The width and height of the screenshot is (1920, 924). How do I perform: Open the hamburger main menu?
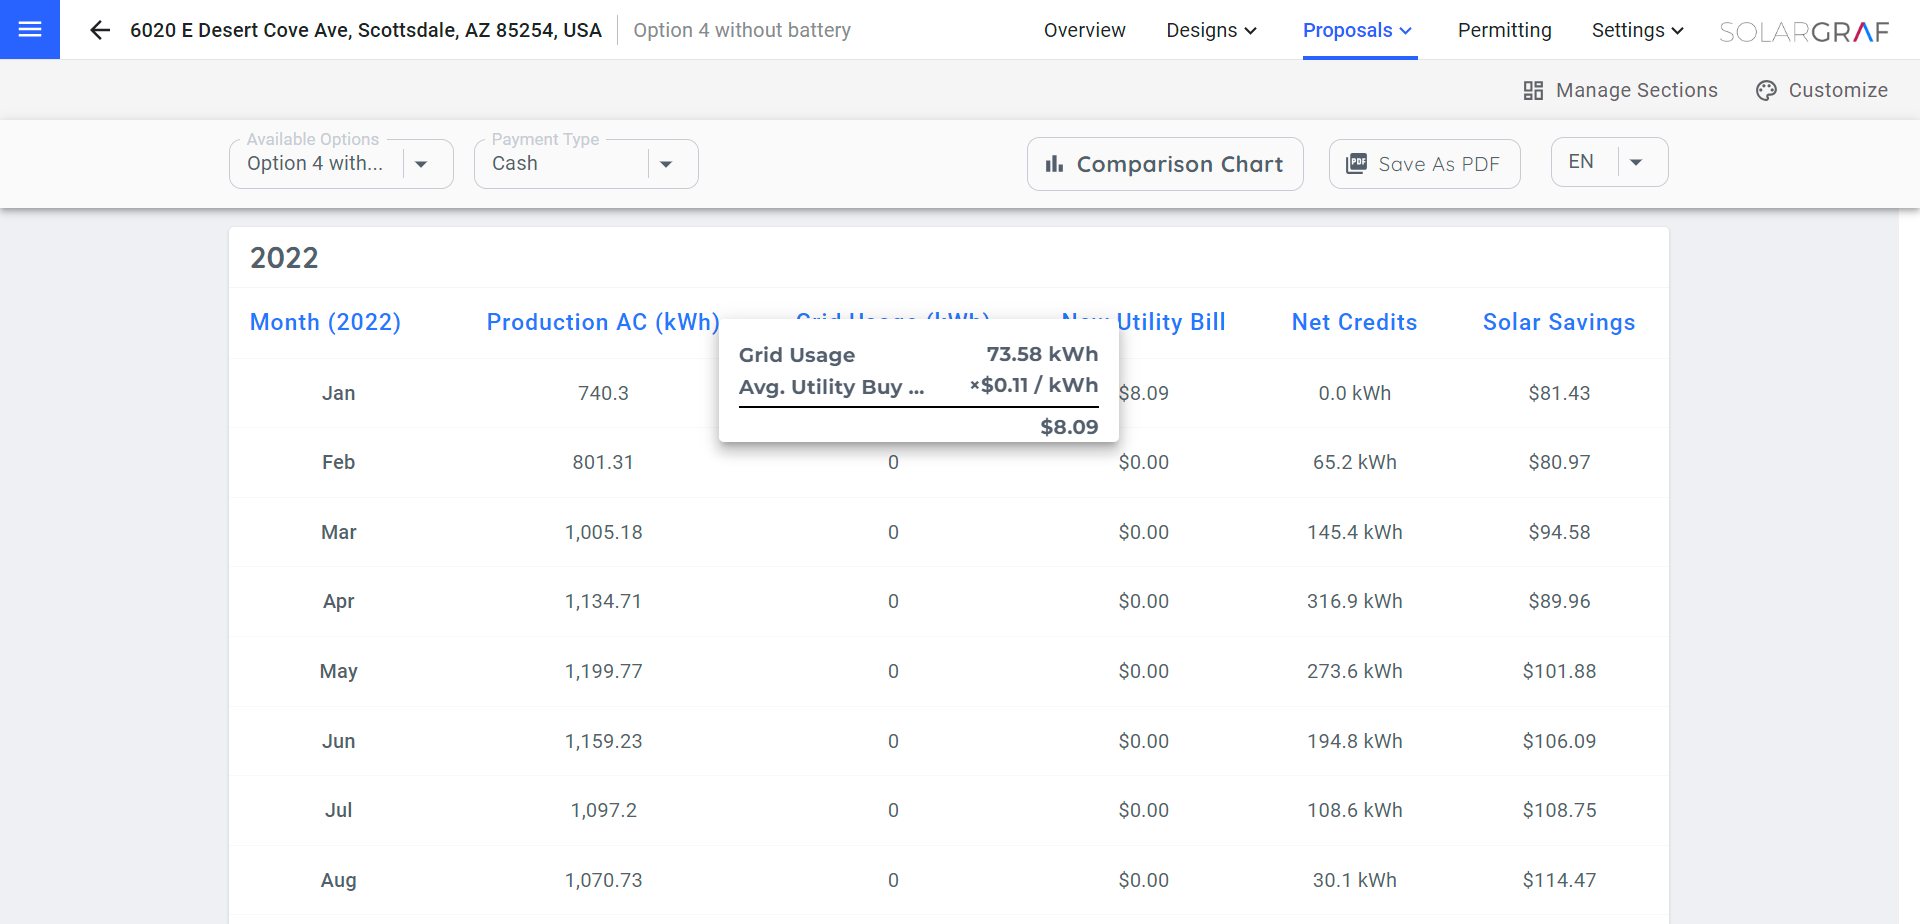30,30
